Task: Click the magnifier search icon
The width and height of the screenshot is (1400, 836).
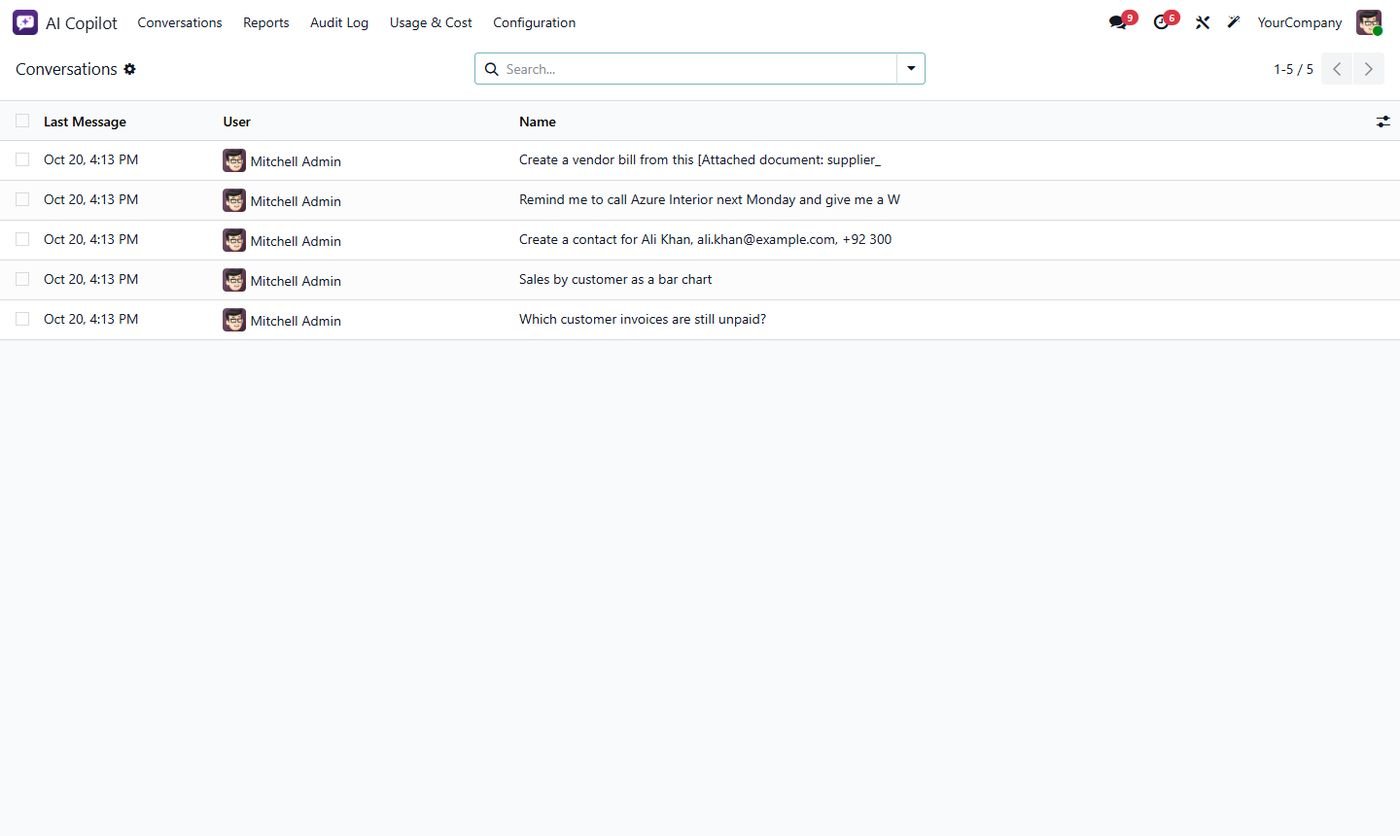Action: [491, 69]
